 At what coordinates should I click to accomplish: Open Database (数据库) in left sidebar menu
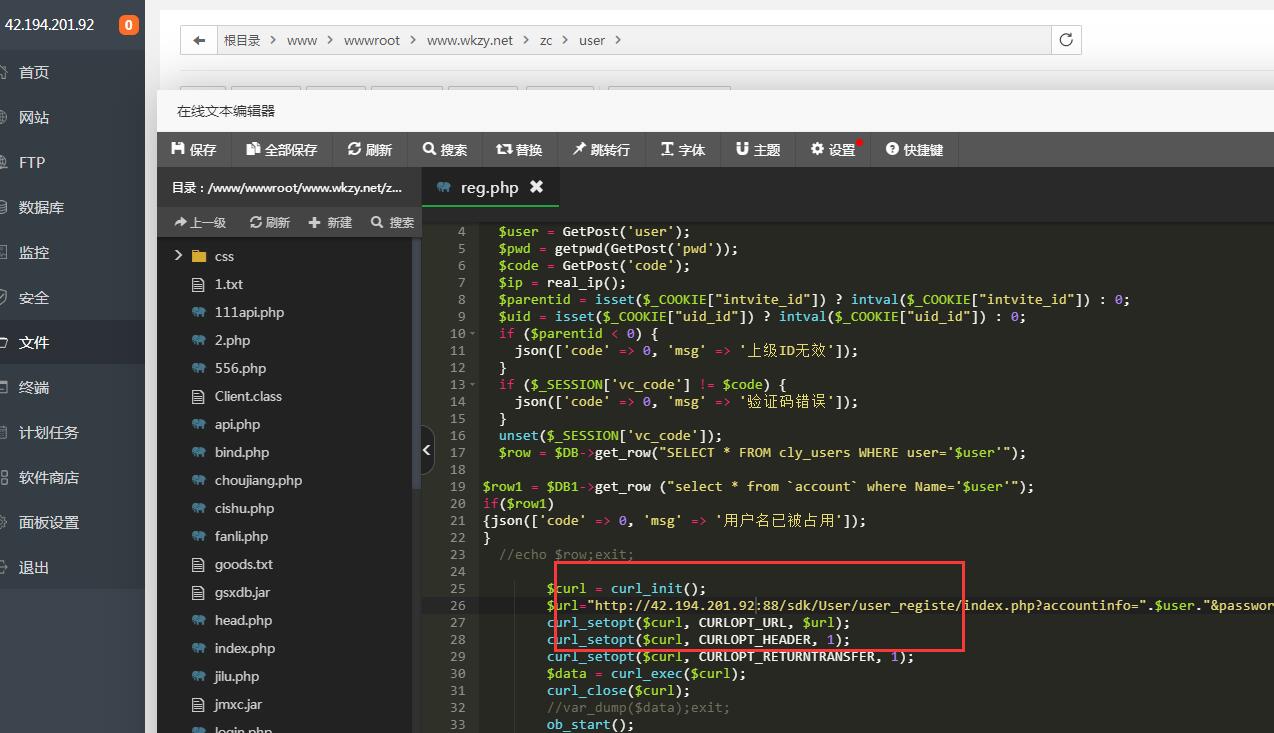click(x=41, y=208)
